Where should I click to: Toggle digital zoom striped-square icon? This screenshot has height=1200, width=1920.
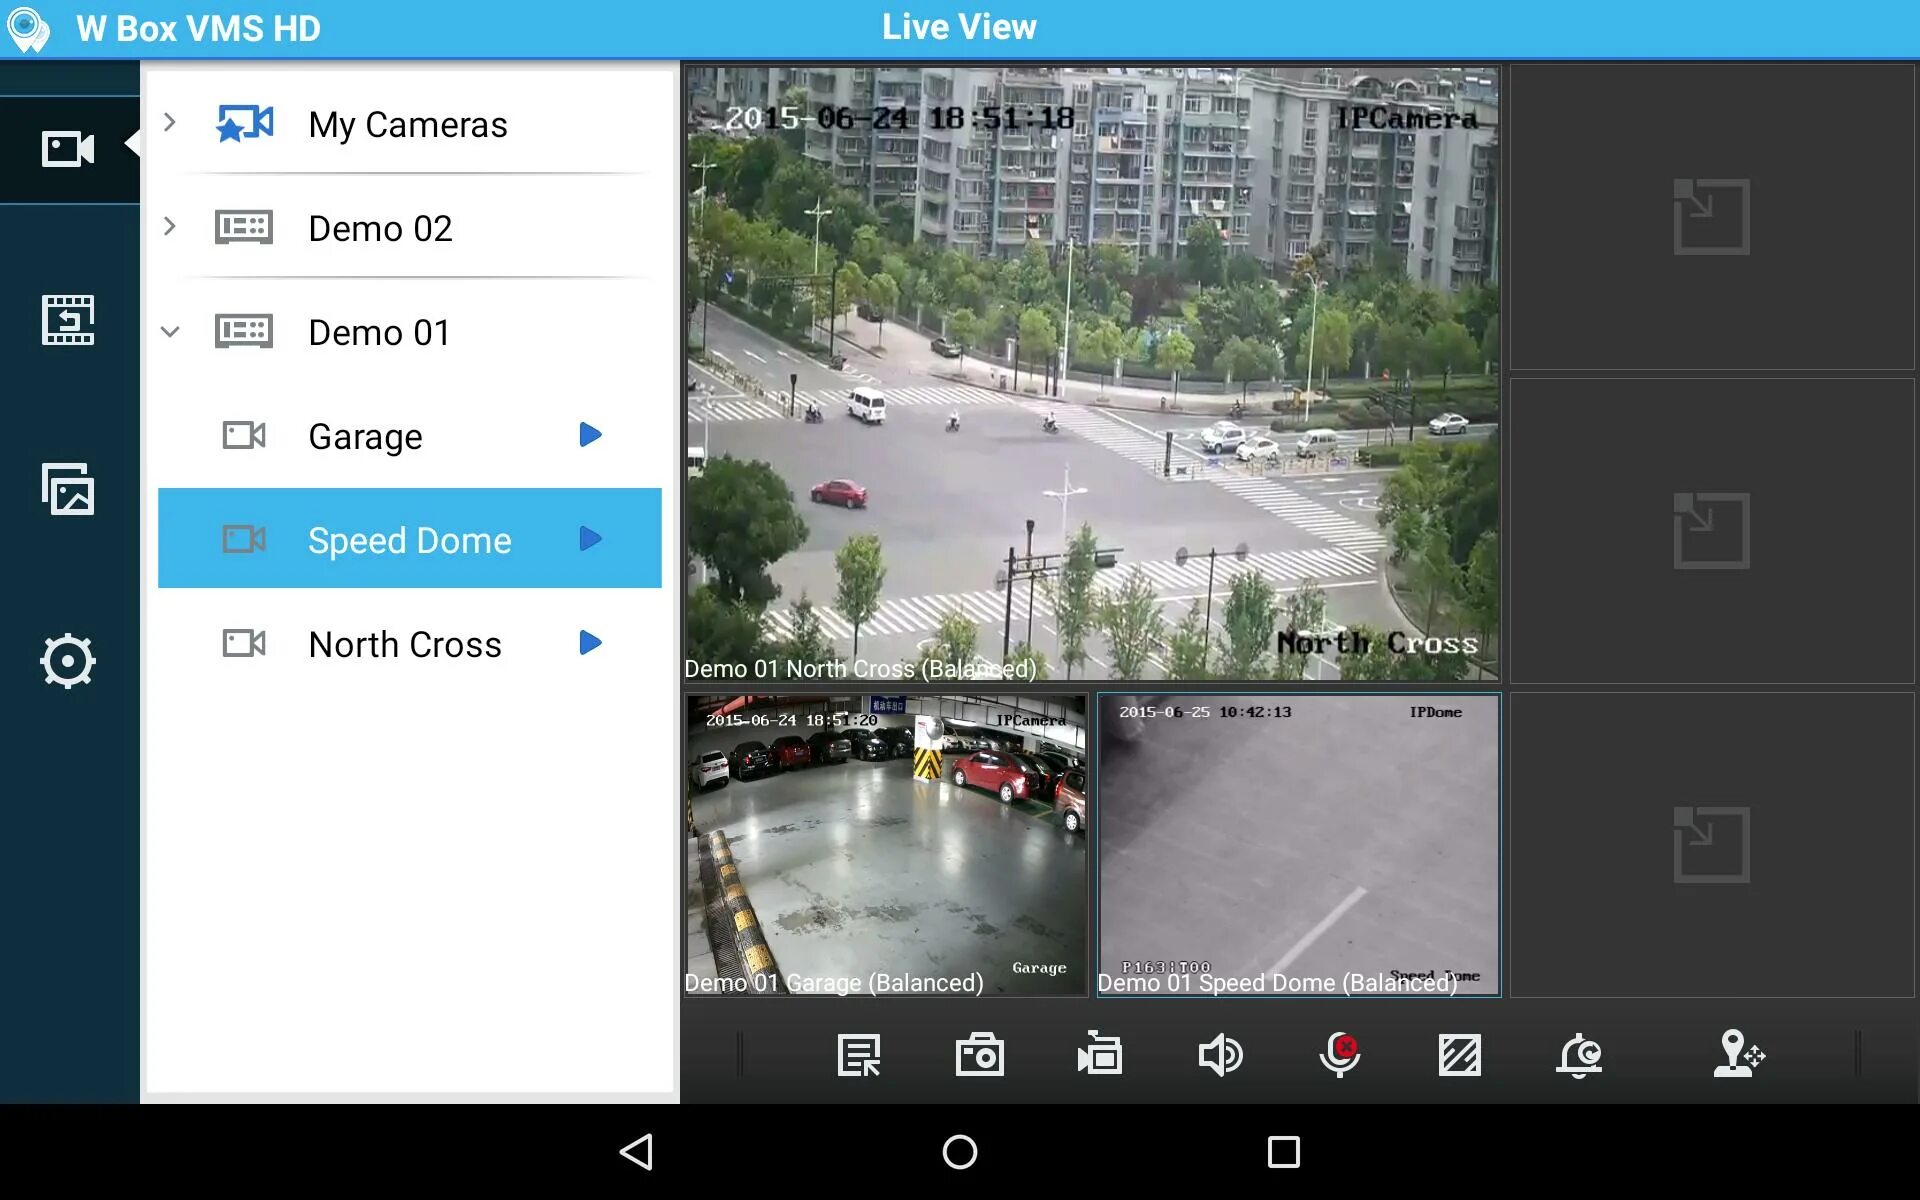coord(1459,1055)
